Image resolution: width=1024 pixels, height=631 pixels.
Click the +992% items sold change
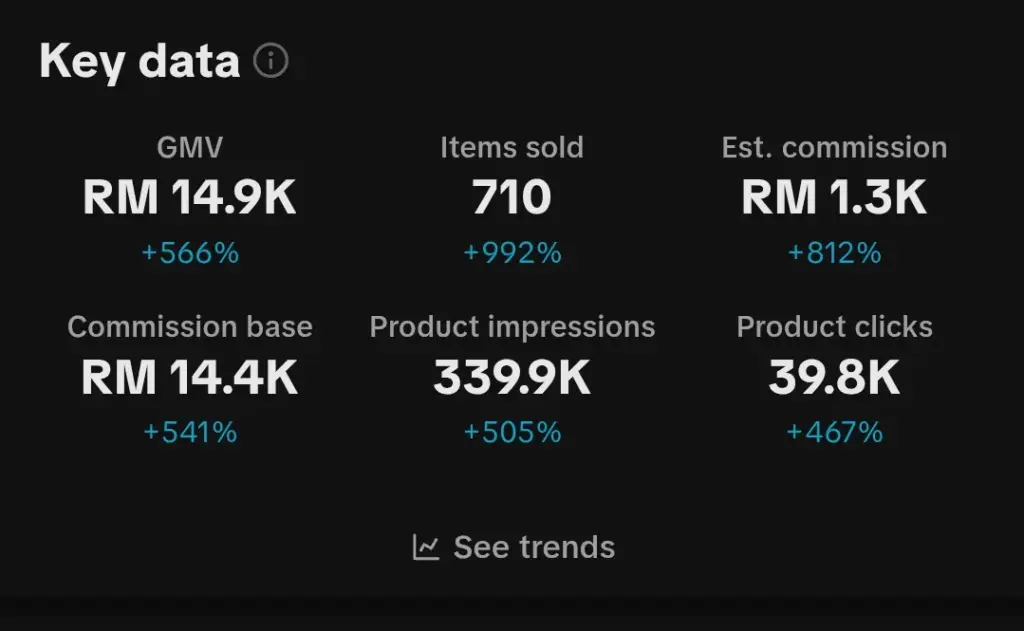[x=512, y=253]
